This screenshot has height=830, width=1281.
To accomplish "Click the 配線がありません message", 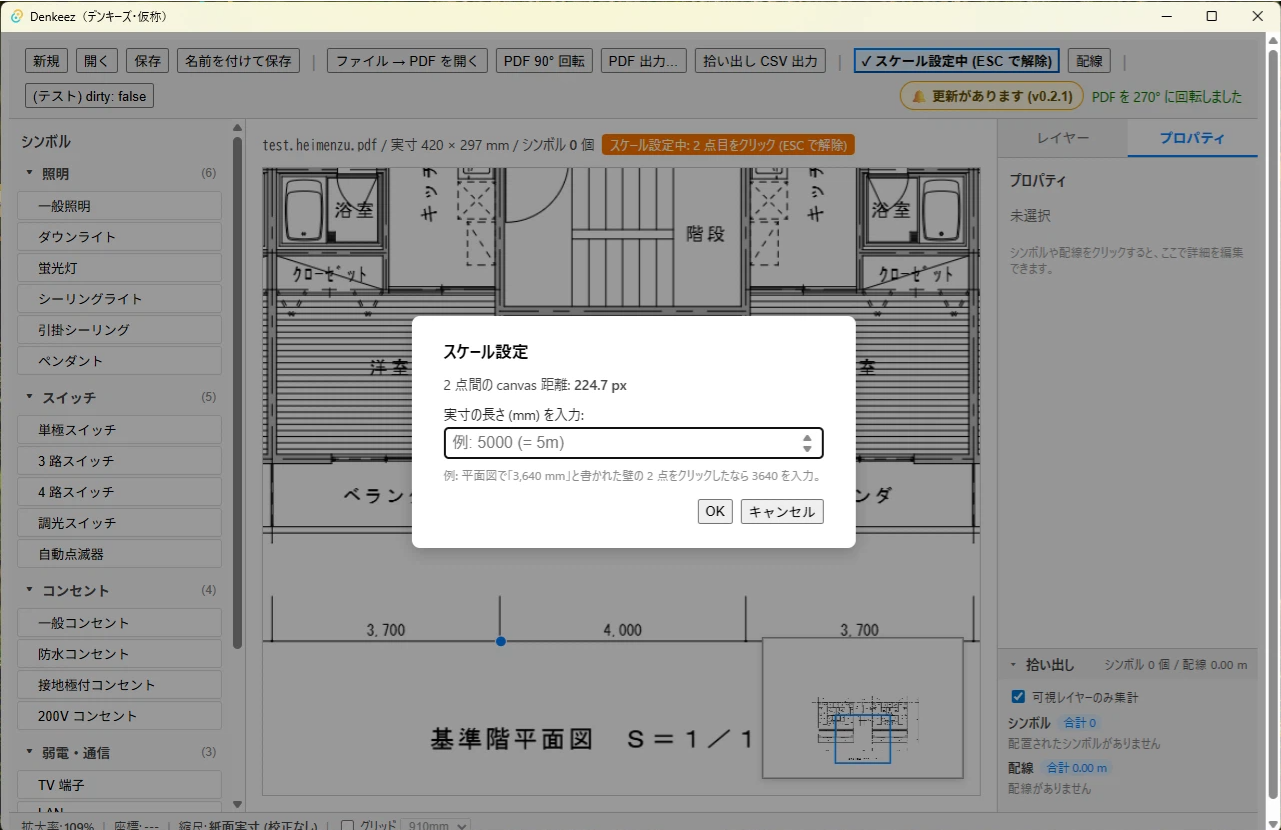I will (1050, 789).
